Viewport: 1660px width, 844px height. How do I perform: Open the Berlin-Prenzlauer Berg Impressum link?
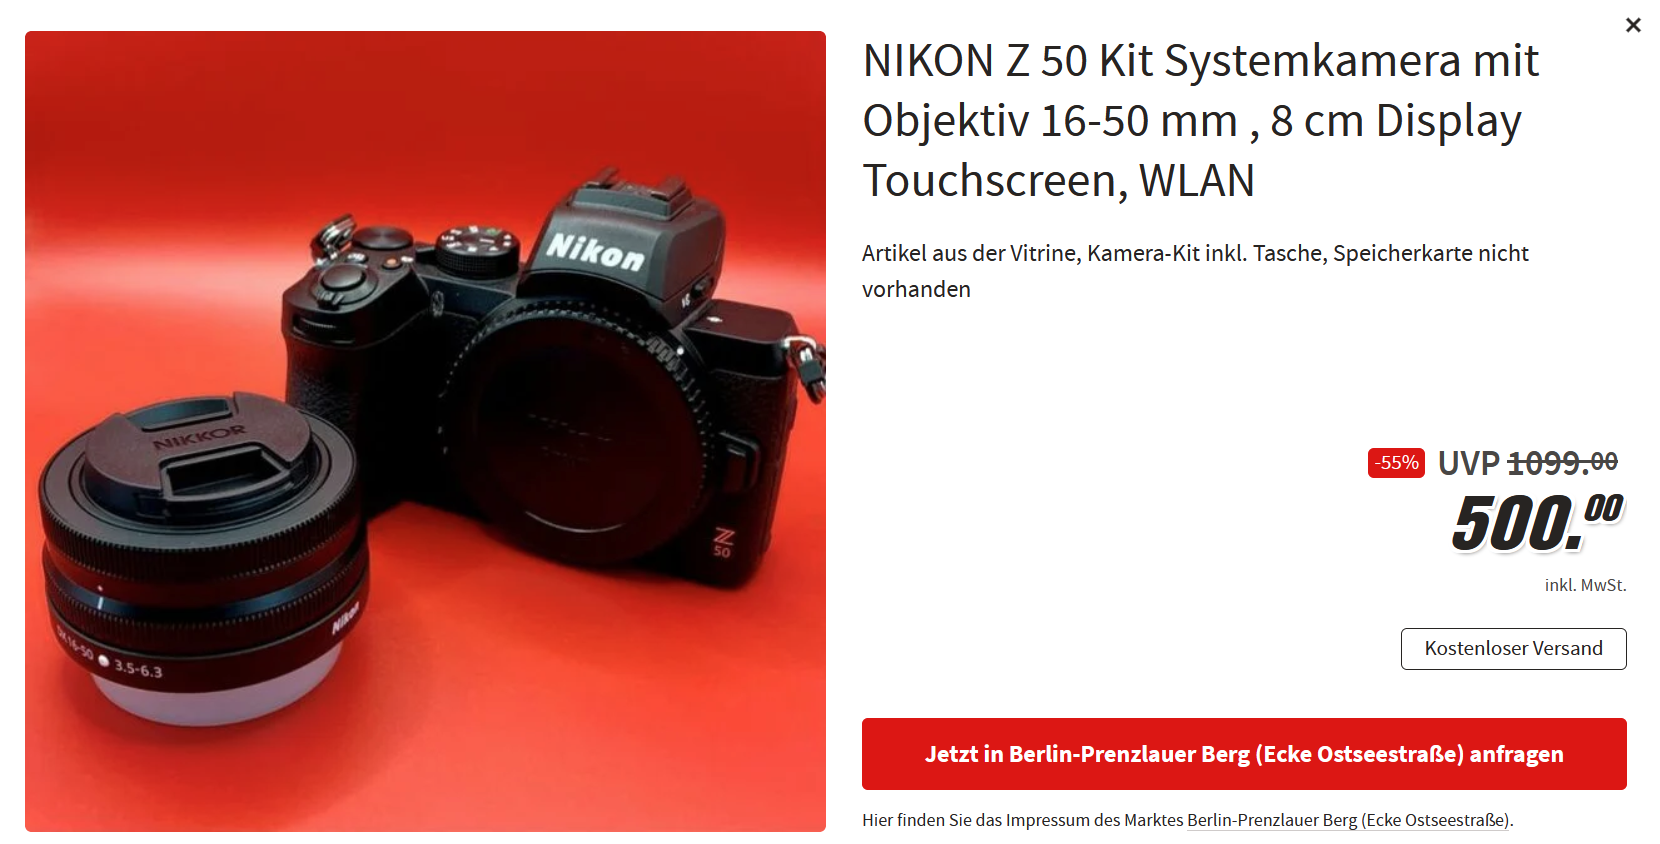(1348, 820)
